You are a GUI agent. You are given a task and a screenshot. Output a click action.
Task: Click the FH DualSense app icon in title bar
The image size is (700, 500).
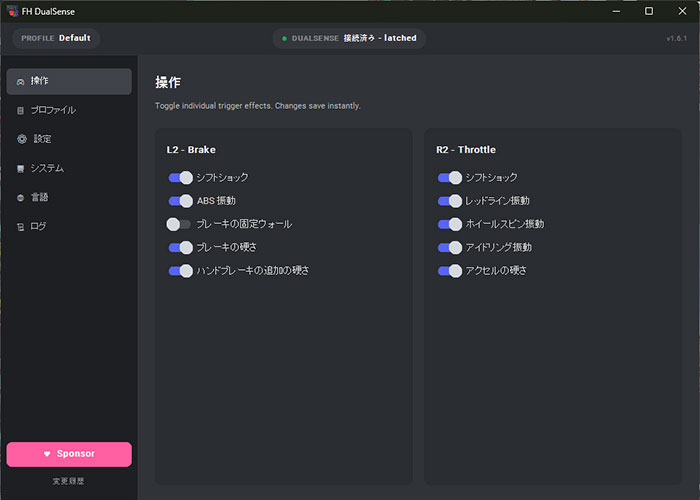pos(12,11)
